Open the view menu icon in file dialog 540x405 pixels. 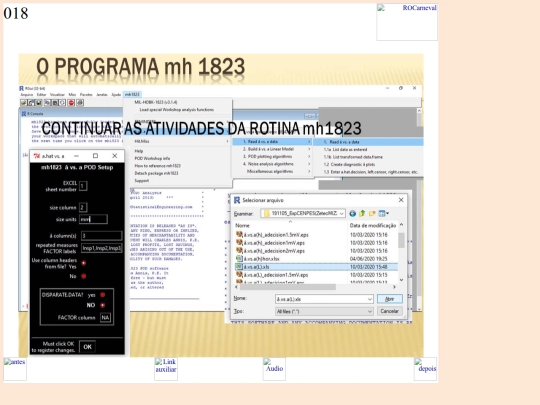click(x=383, y=214)
